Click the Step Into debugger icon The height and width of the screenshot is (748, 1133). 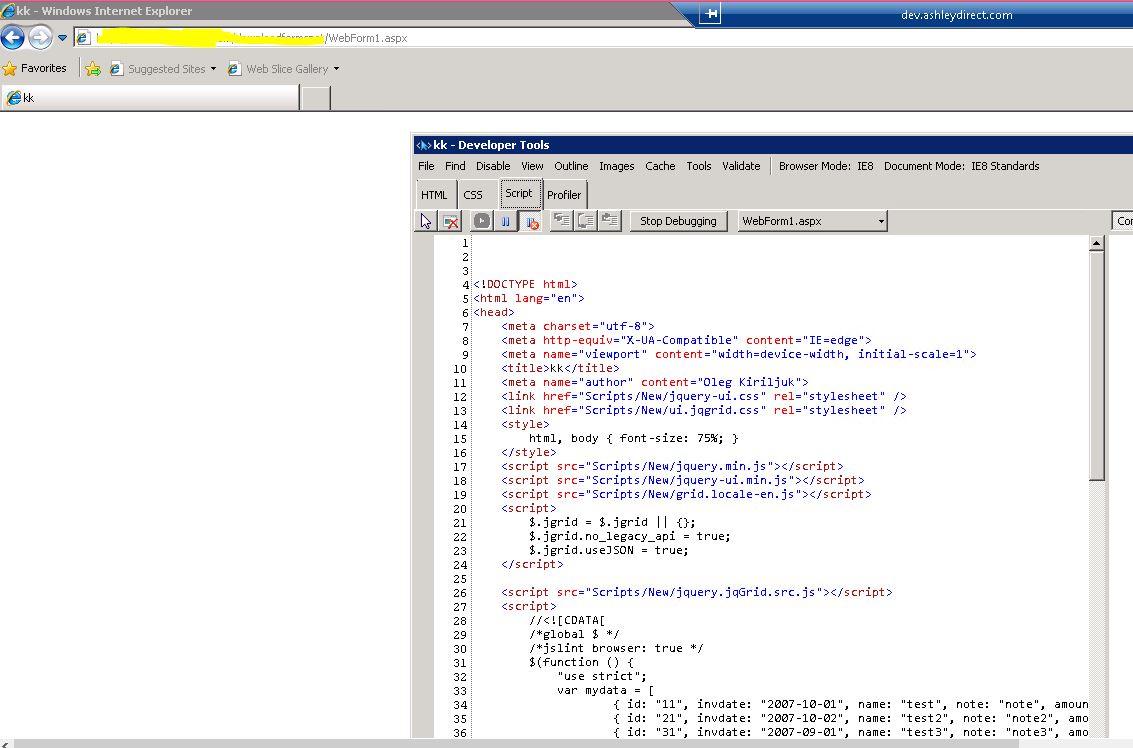(561, 220)
